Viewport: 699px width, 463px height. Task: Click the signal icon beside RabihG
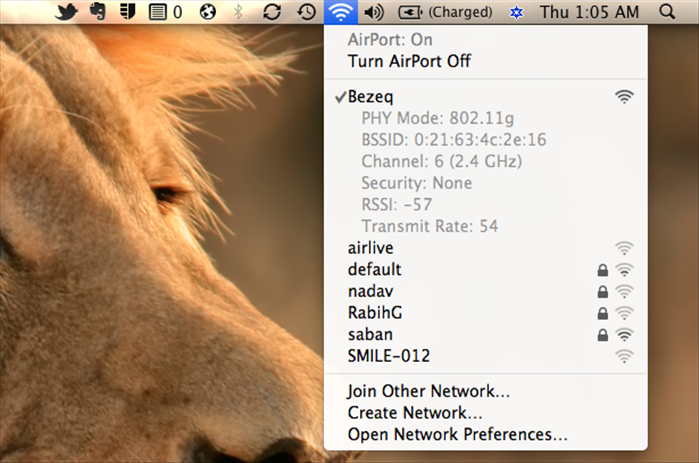[x=624, y=313]
